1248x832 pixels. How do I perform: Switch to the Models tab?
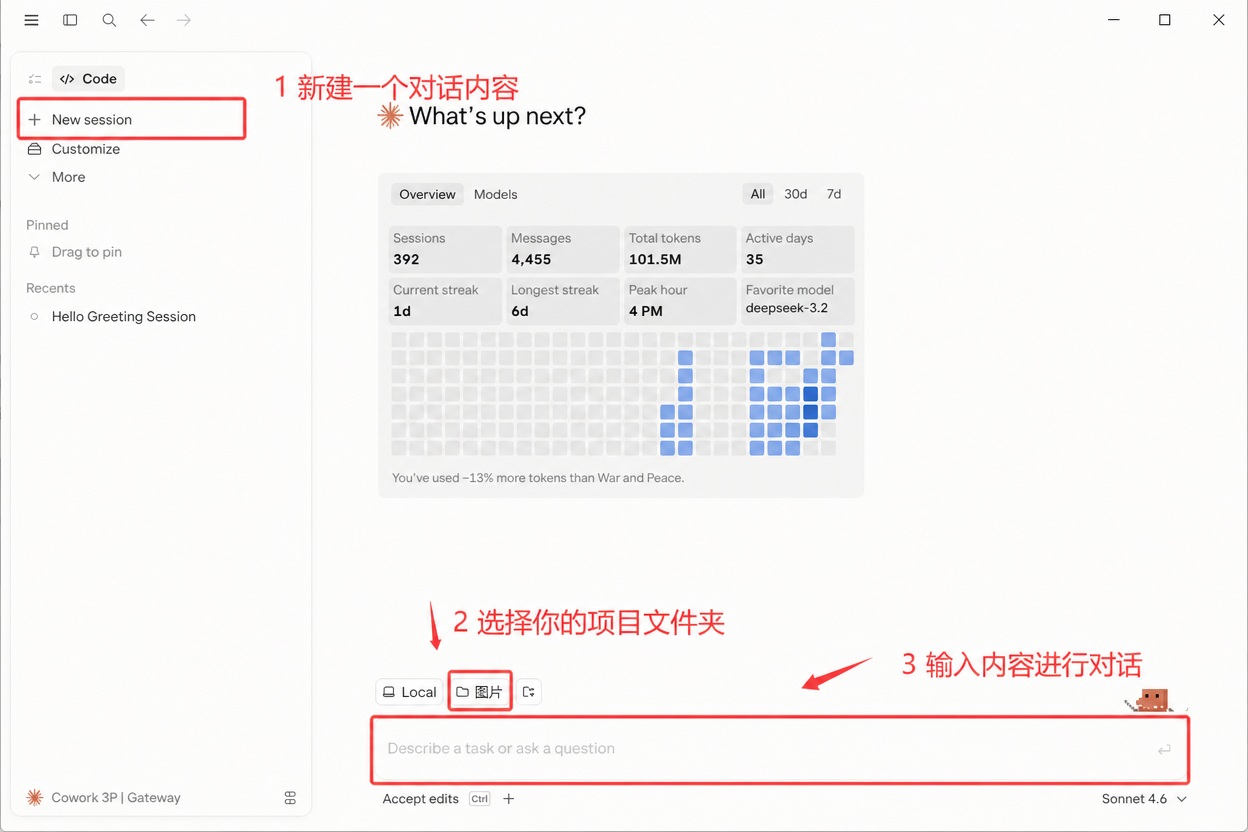496,194
